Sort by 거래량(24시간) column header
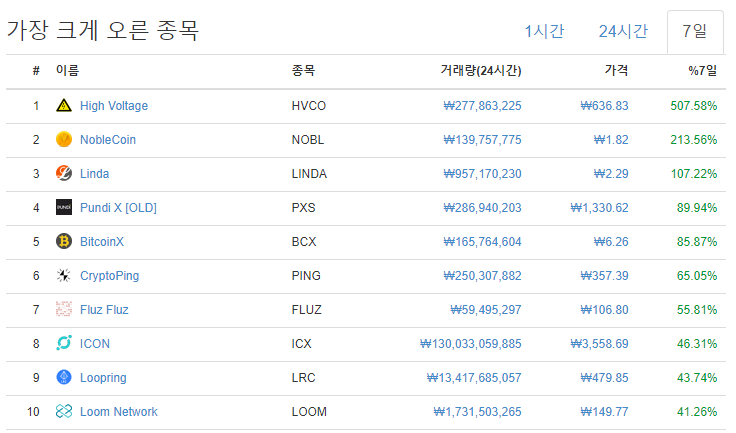Viewport: 736px width, 433px height. click(x=480, y=71)
